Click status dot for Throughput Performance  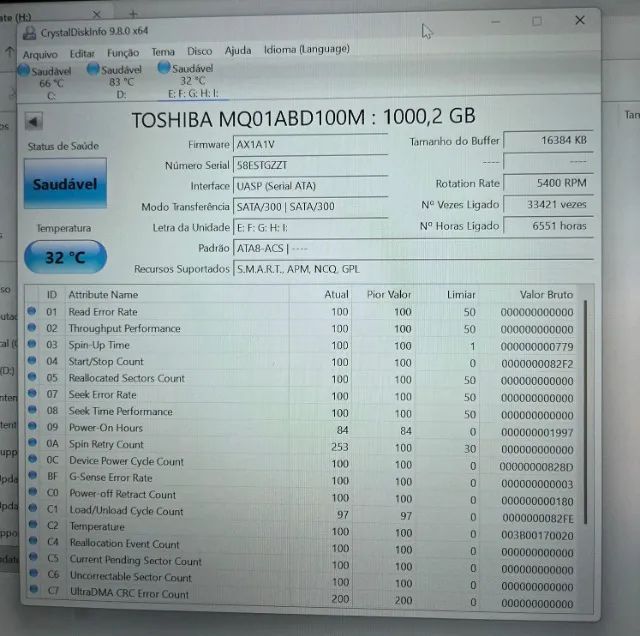tap(32, 327)
